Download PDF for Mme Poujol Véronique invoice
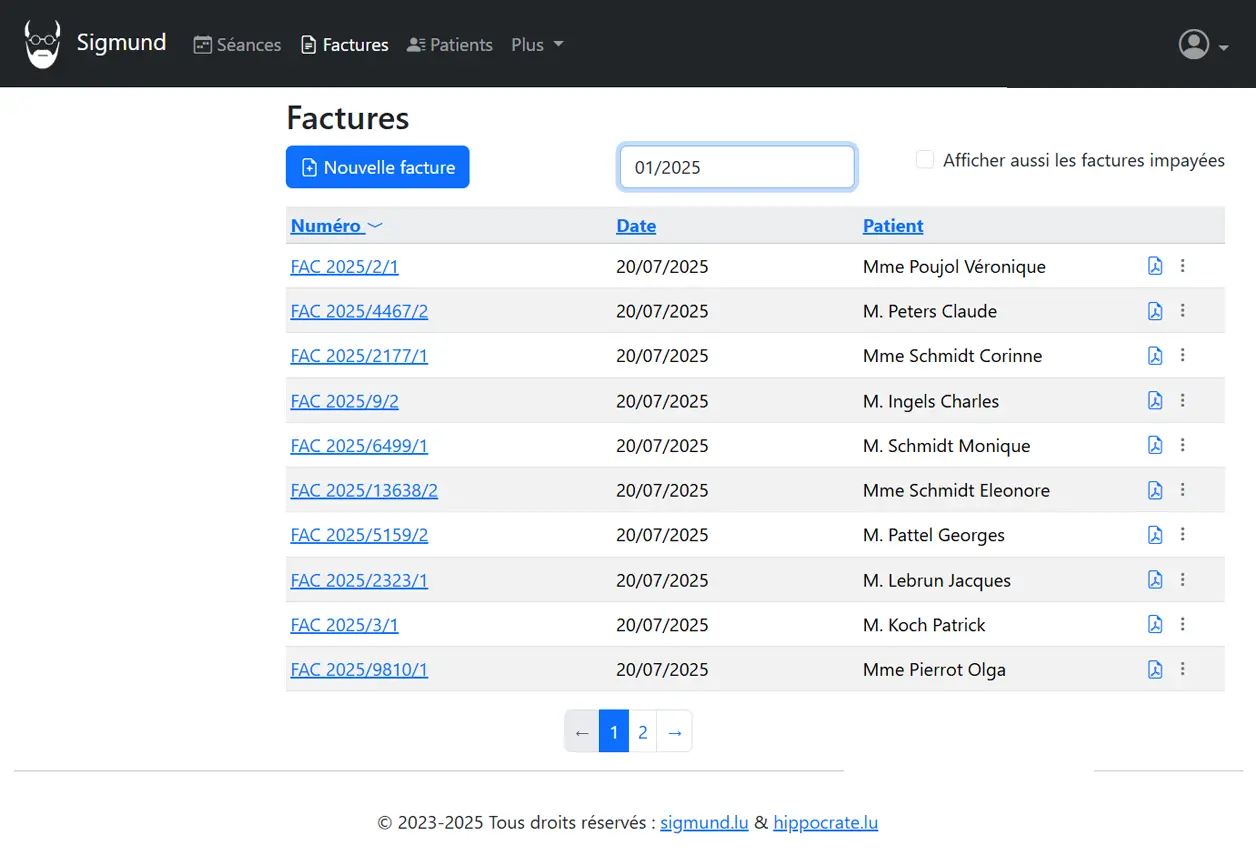The height and width of the screenshot is (860, 1256). pos(1155,266)
